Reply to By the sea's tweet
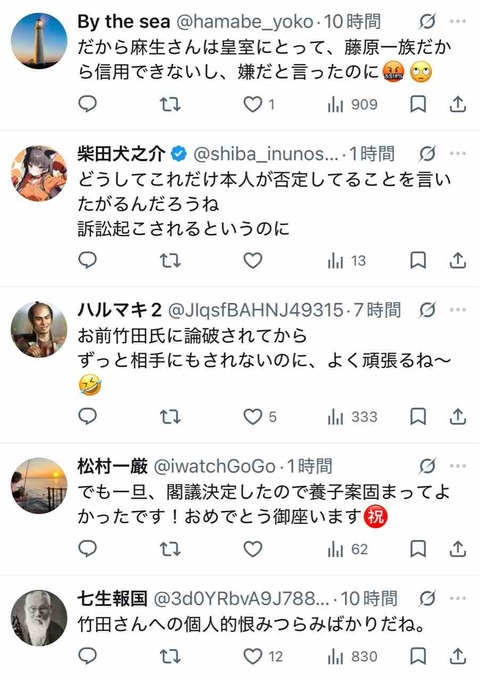 point(87,104)
